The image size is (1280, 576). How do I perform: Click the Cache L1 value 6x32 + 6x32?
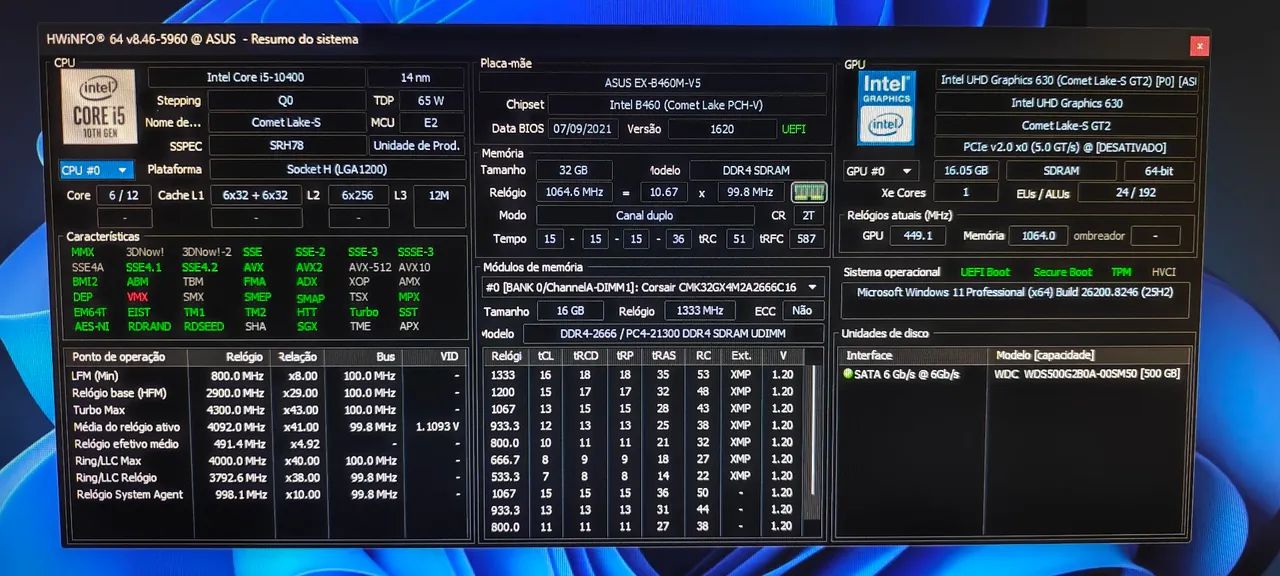tap(255, 195)
